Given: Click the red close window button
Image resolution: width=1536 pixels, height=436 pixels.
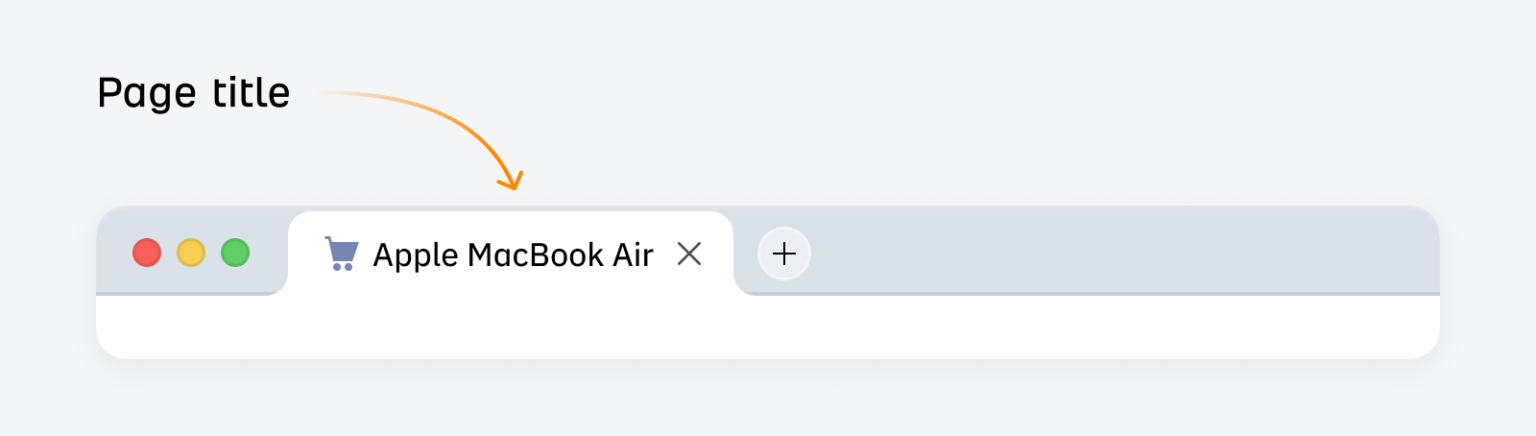Looking at the screenshot, I should click(147, 253).
